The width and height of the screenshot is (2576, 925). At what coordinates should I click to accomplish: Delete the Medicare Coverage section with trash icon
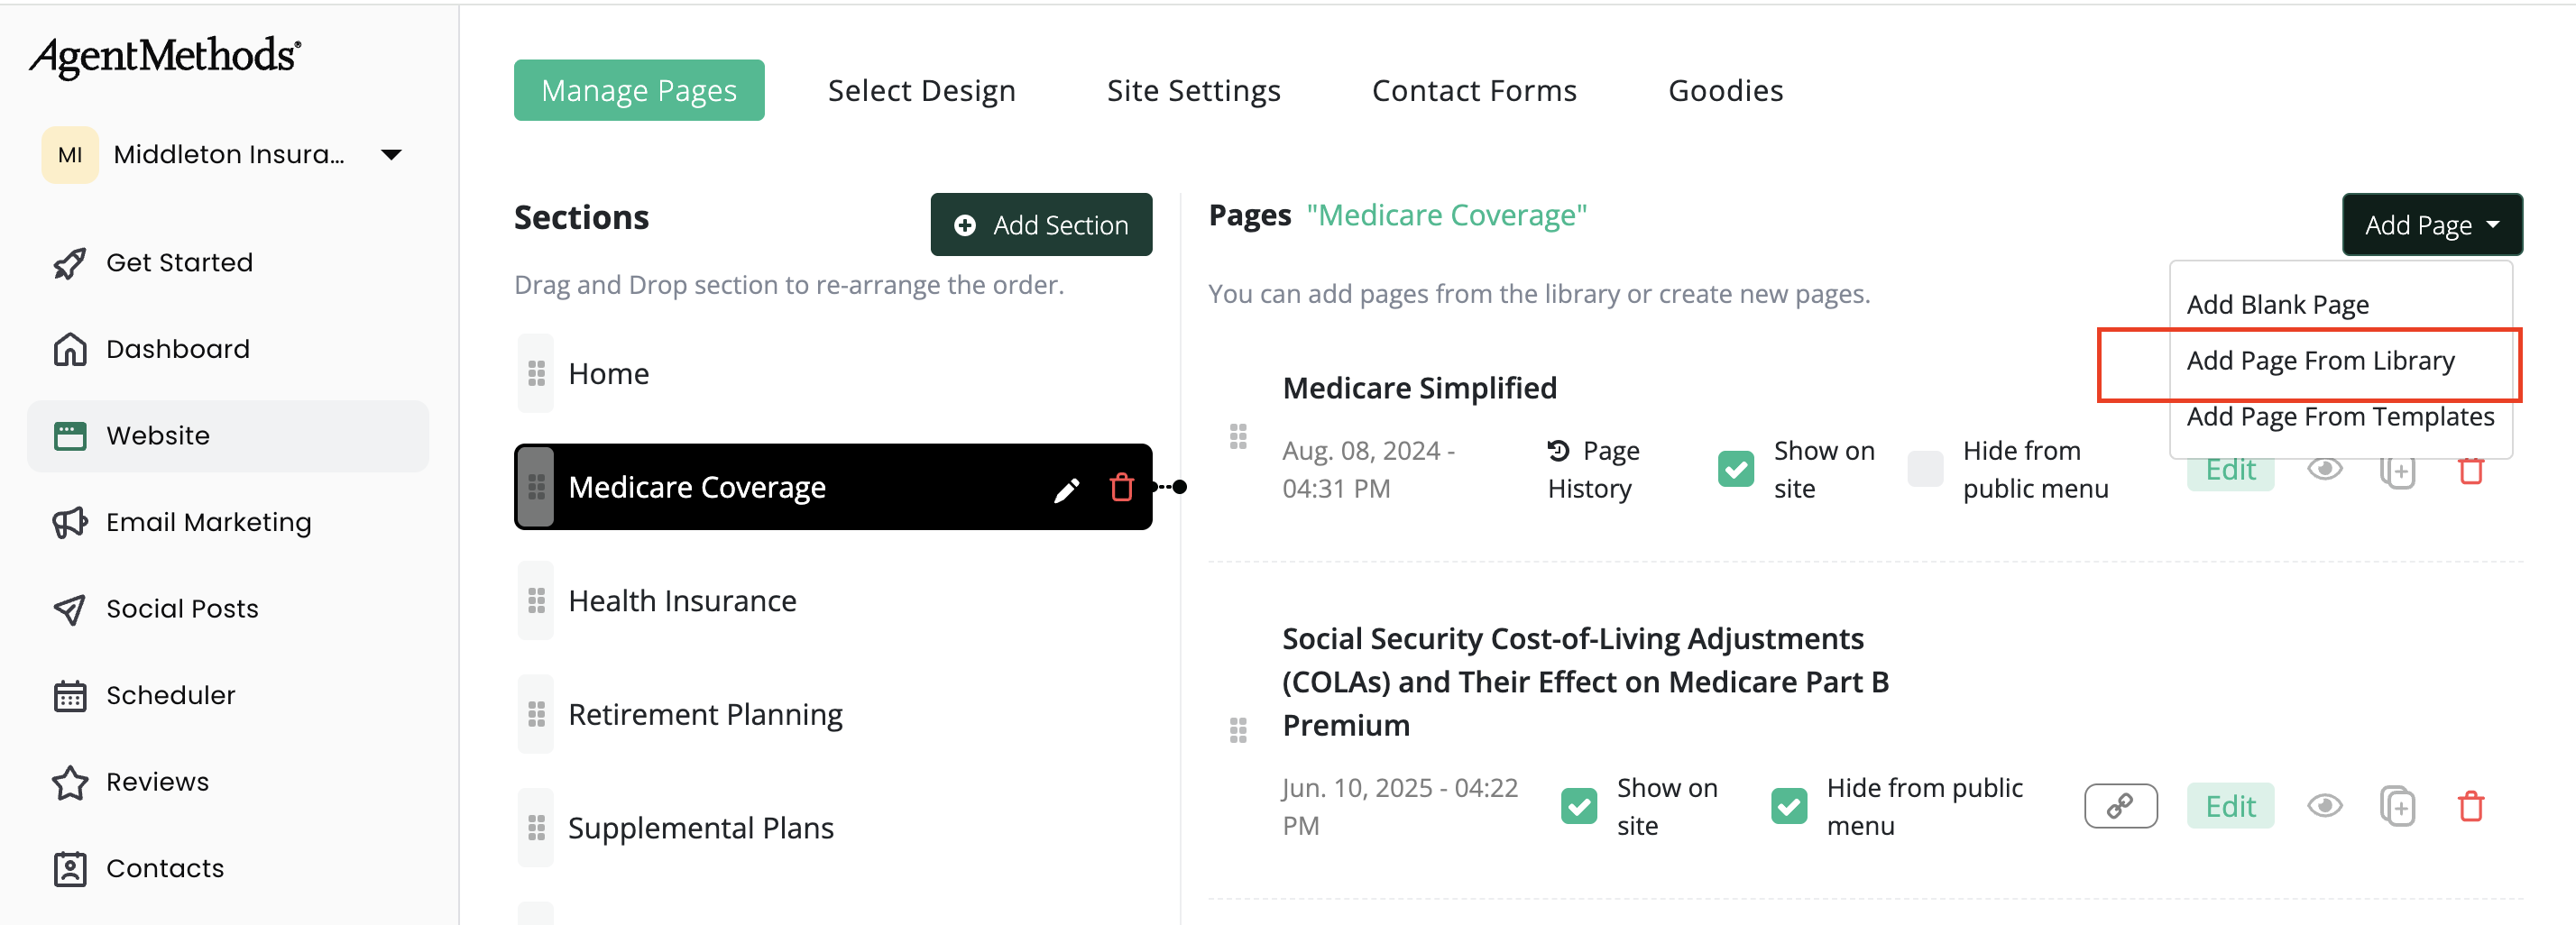1121,487
